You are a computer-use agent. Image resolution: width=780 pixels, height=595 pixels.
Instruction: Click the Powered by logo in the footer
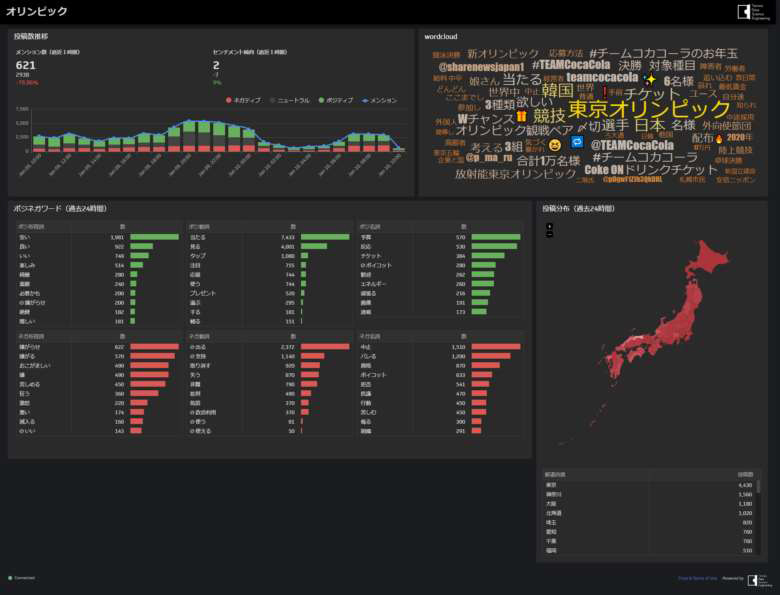(759, 580)
